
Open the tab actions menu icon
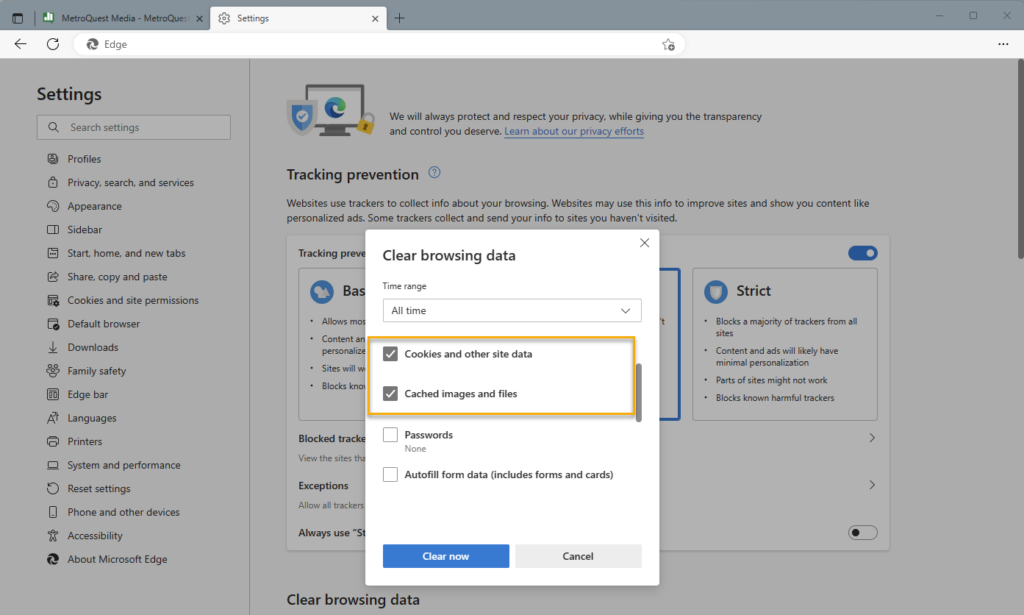pos(17,18)
